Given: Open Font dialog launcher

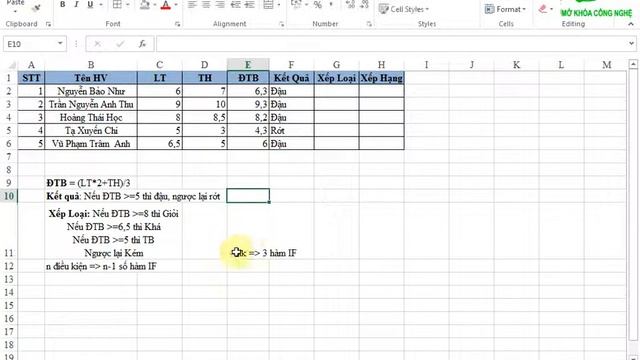Looking at the screenshot, I should click(178, 24).
